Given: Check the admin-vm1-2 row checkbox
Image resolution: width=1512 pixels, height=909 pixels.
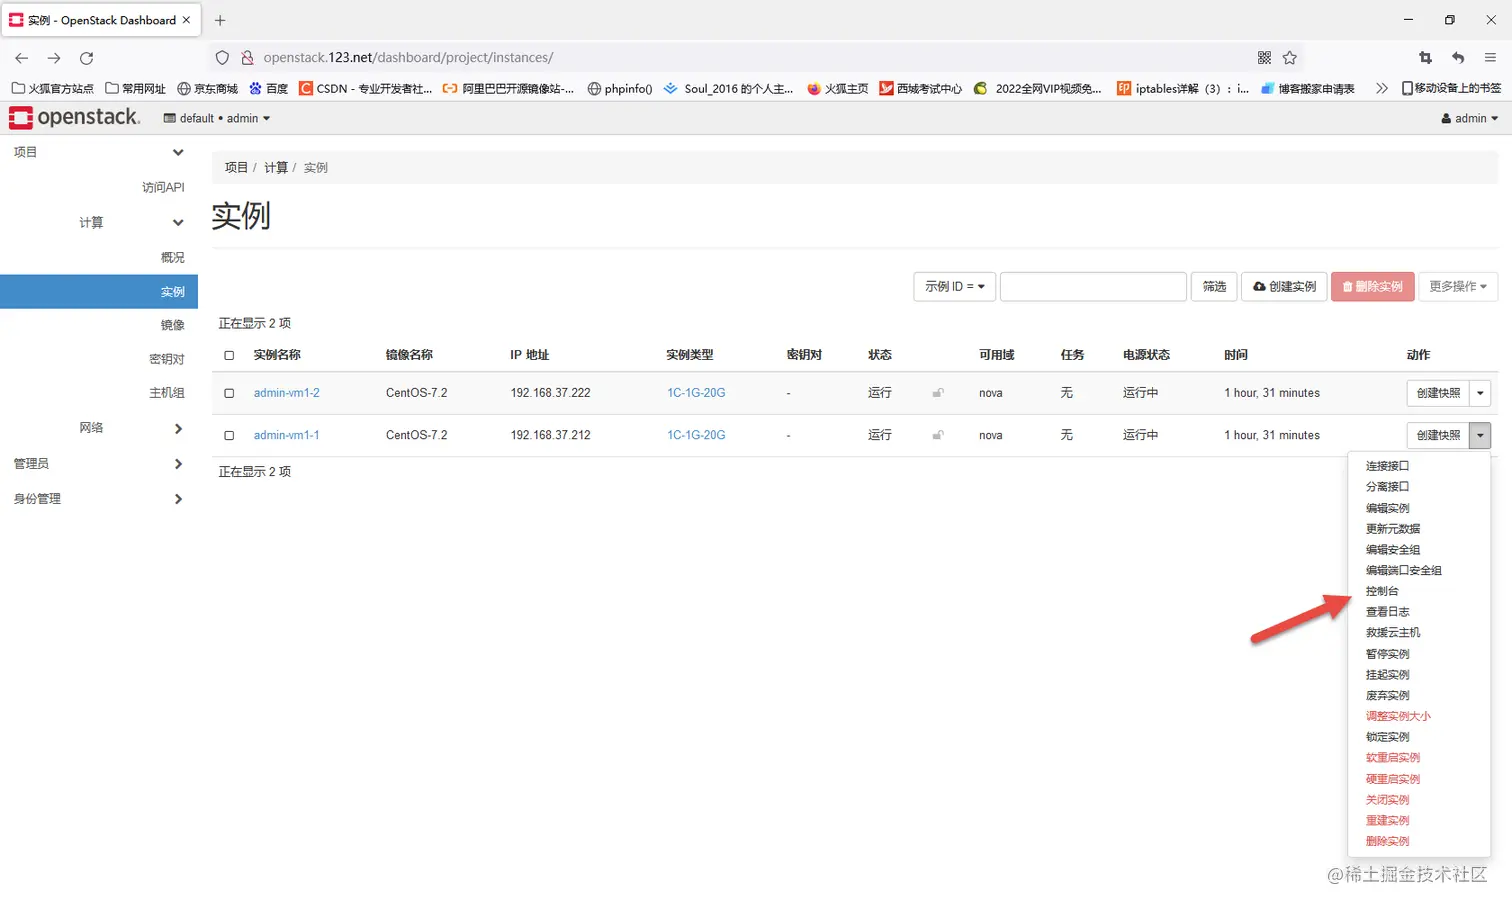Looking at the screenshot, I should pyautogui.click(x=229, y=393).
